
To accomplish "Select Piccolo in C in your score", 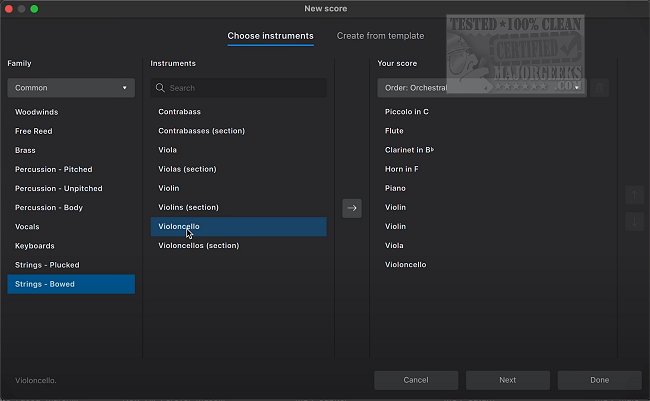I will point(407,112).
